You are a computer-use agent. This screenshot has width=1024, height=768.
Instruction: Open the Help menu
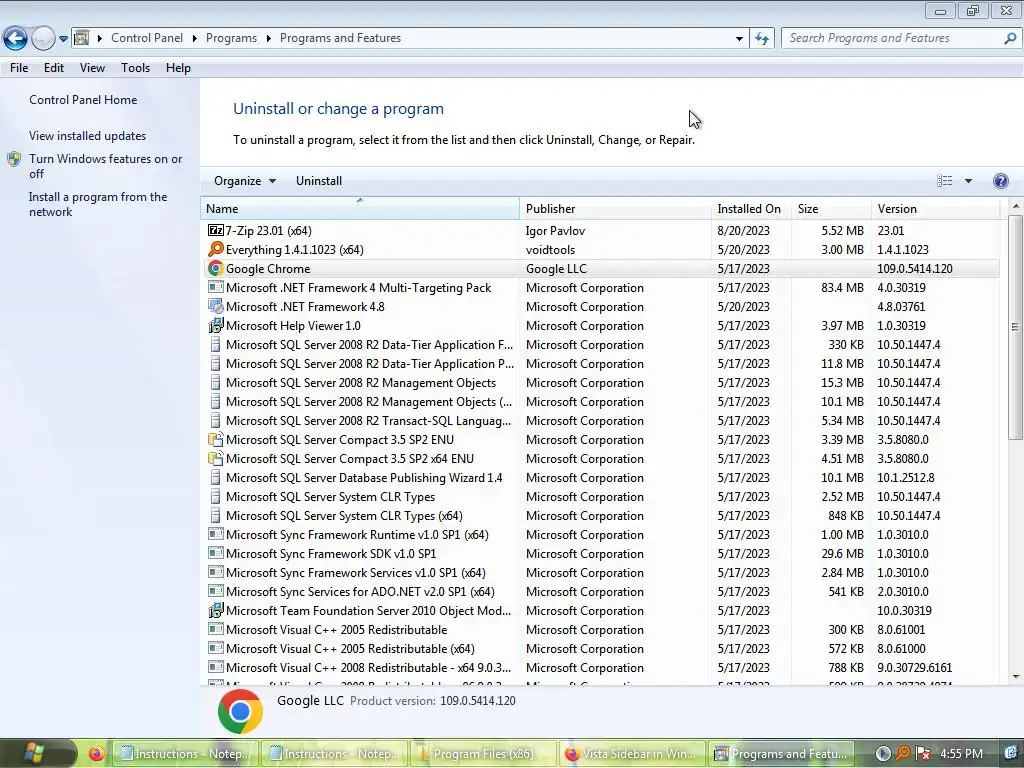(178, 68)
